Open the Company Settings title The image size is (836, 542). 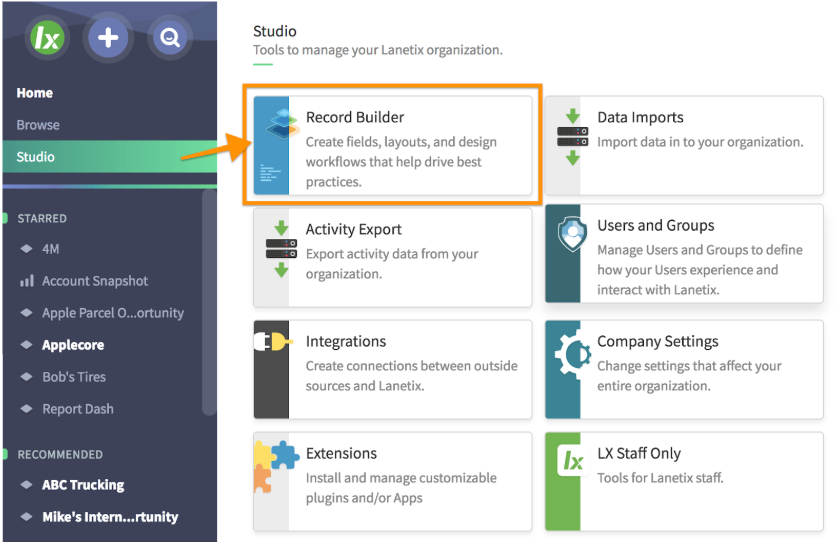[658, 341]
